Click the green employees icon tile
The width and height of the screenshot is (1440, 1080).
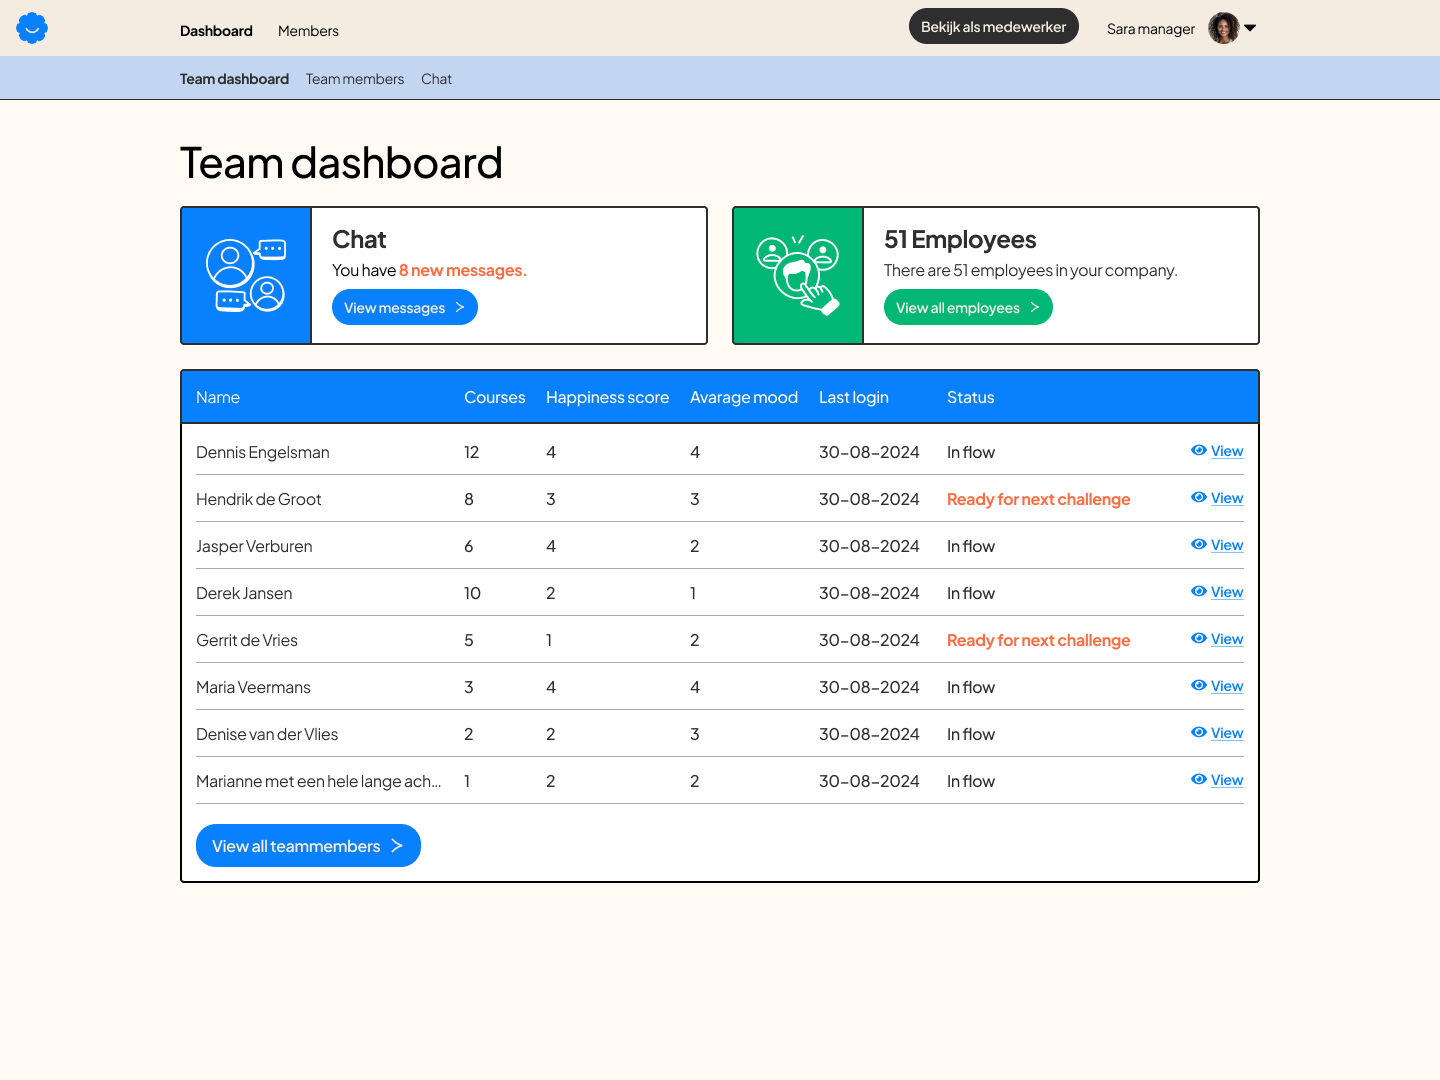[798, 276]
